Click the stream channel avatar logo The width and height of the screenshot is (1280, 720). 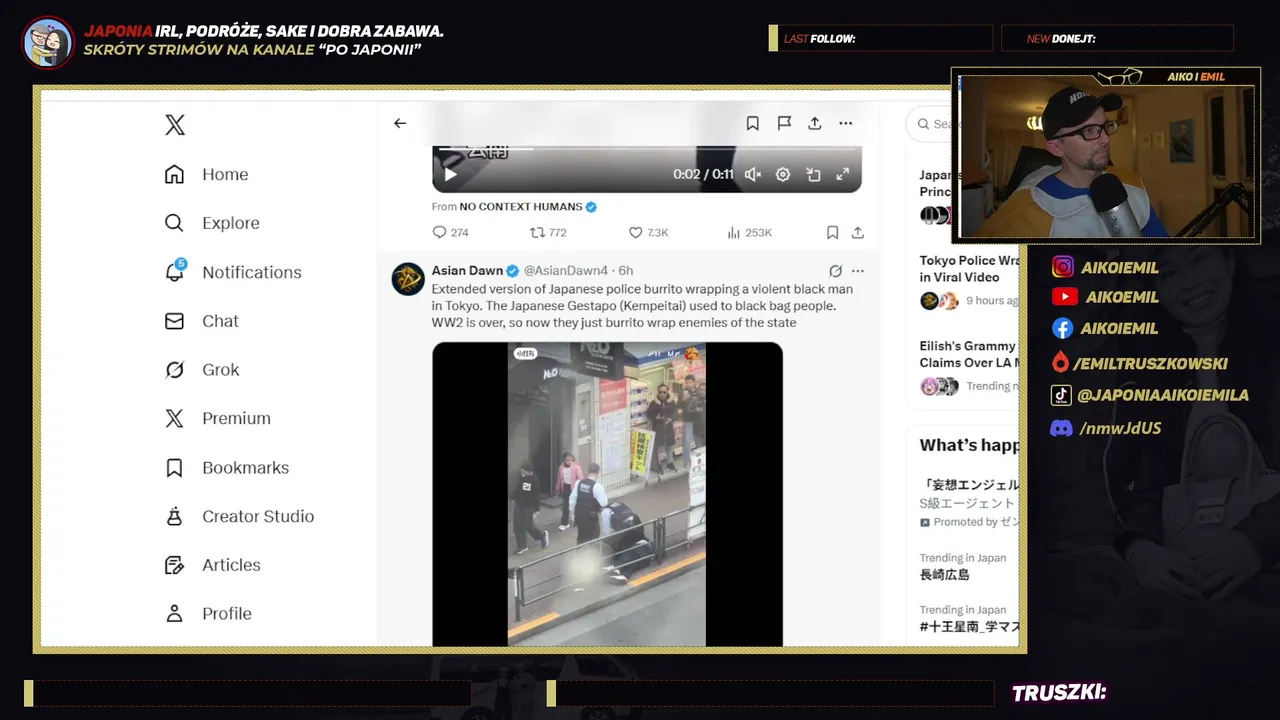[x=48, y=42]
